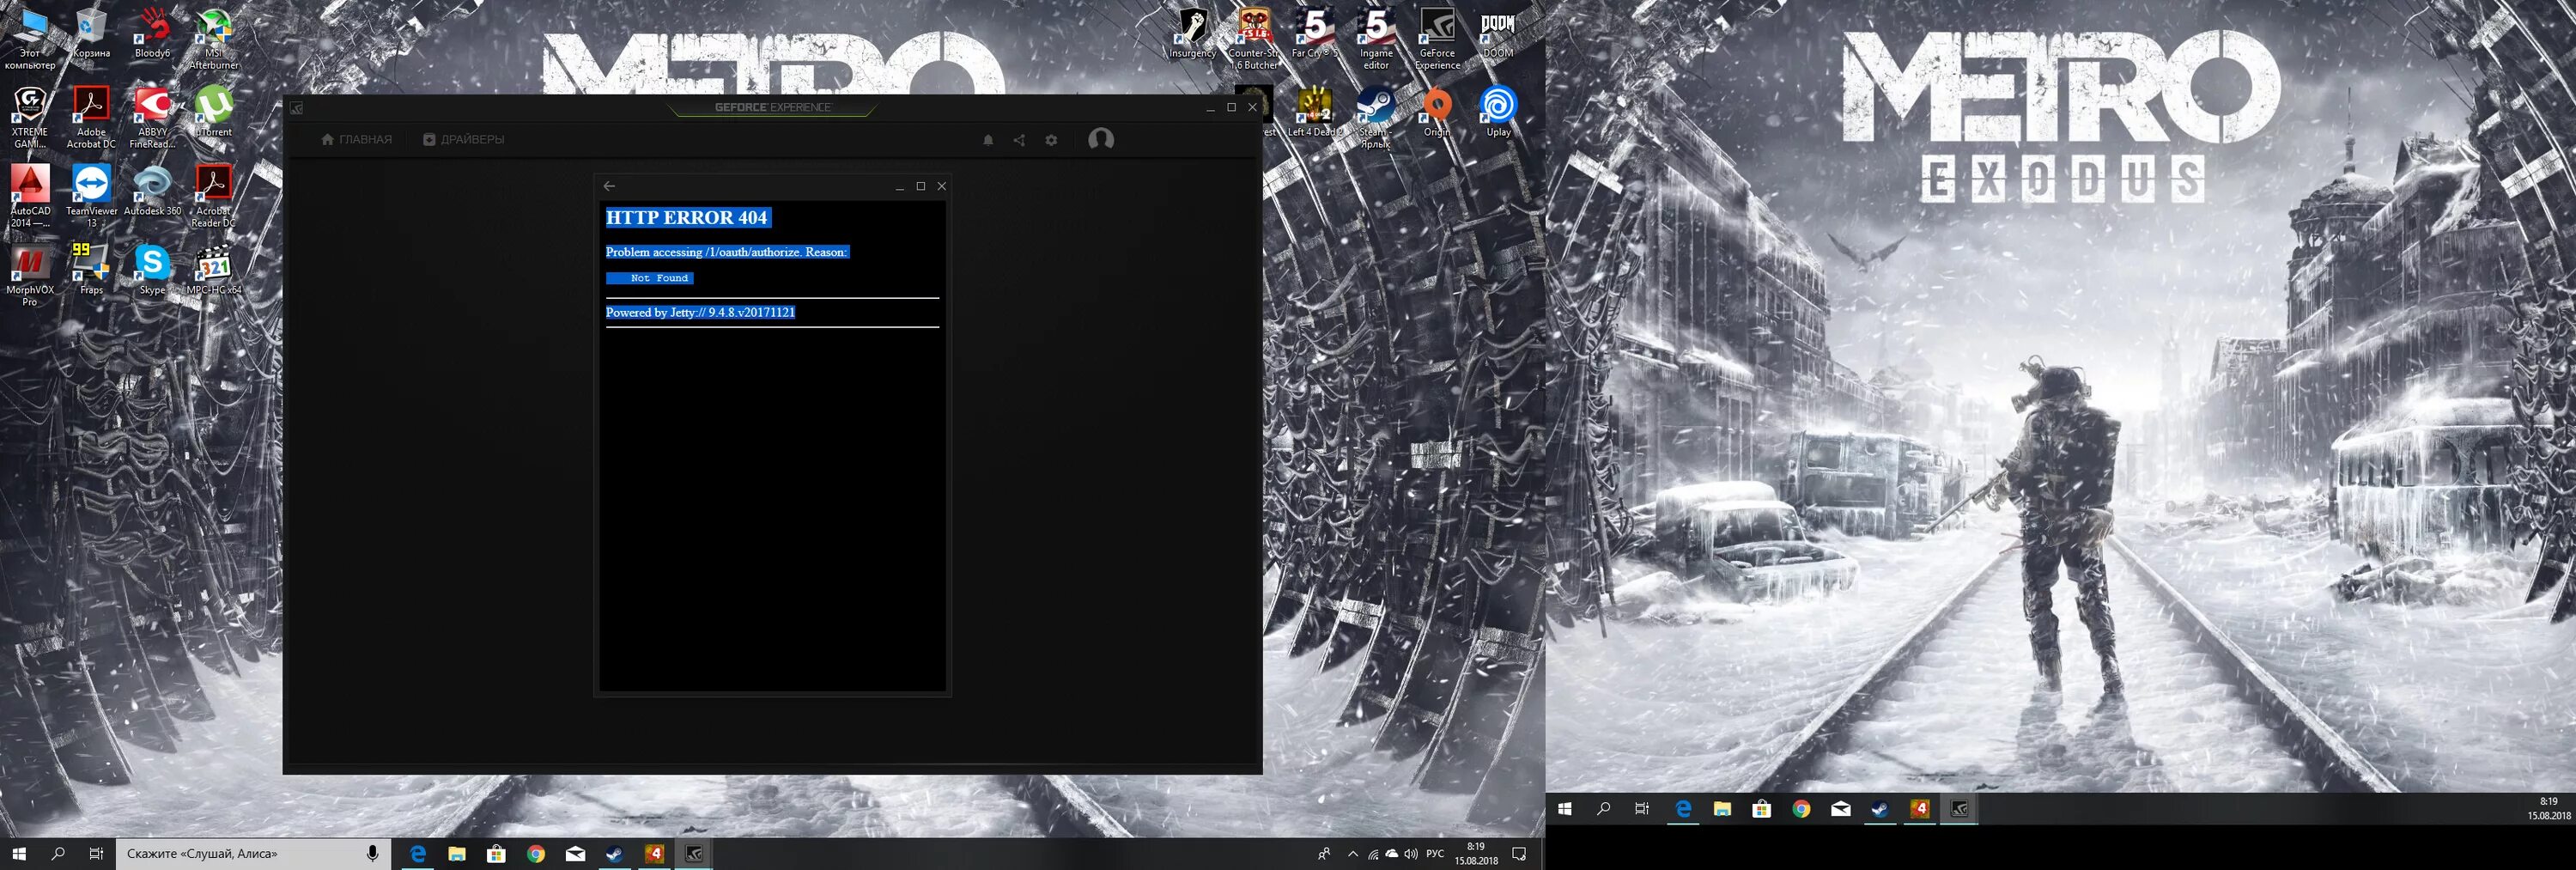Open the Action Center notifications icon
Viewport: 2576px width, 870px height.
pyautogui.click(x=1519, y=854)
